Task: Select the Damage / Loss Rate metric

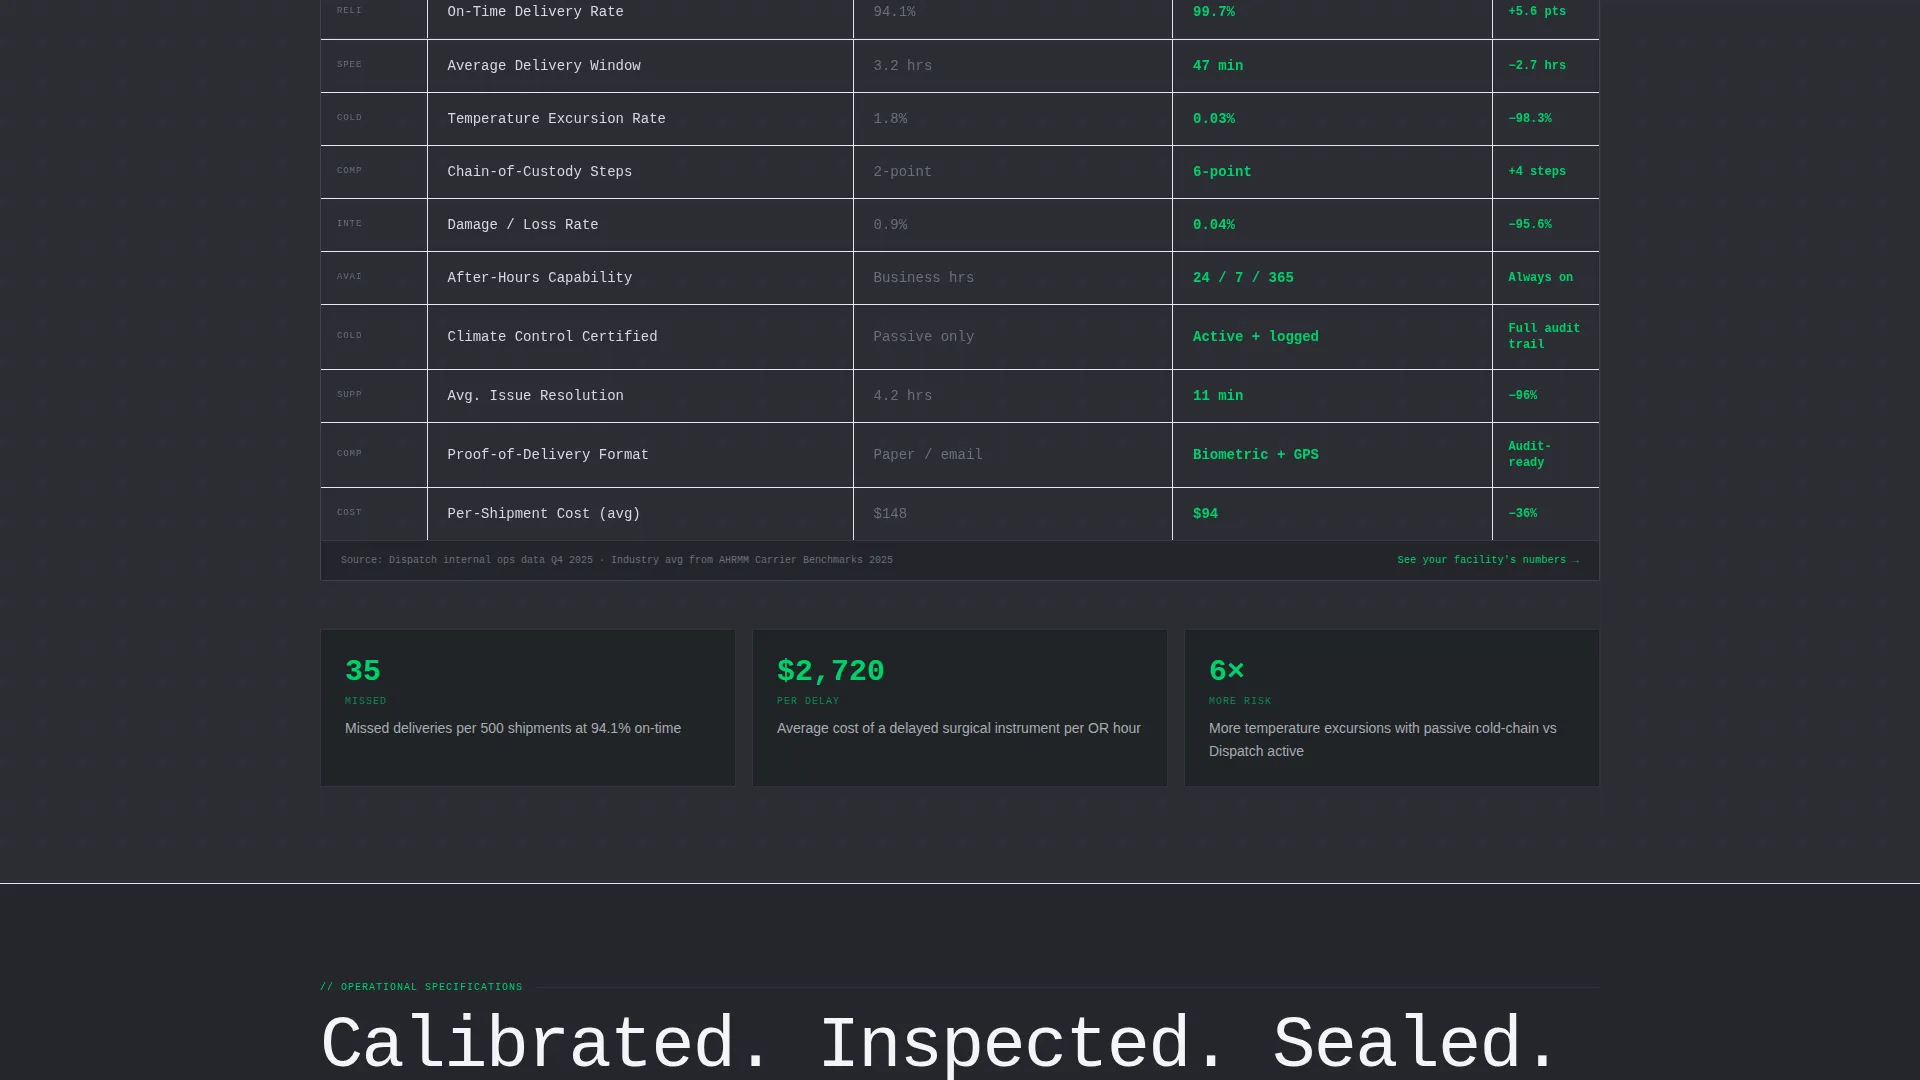Action: coord(523,225)
